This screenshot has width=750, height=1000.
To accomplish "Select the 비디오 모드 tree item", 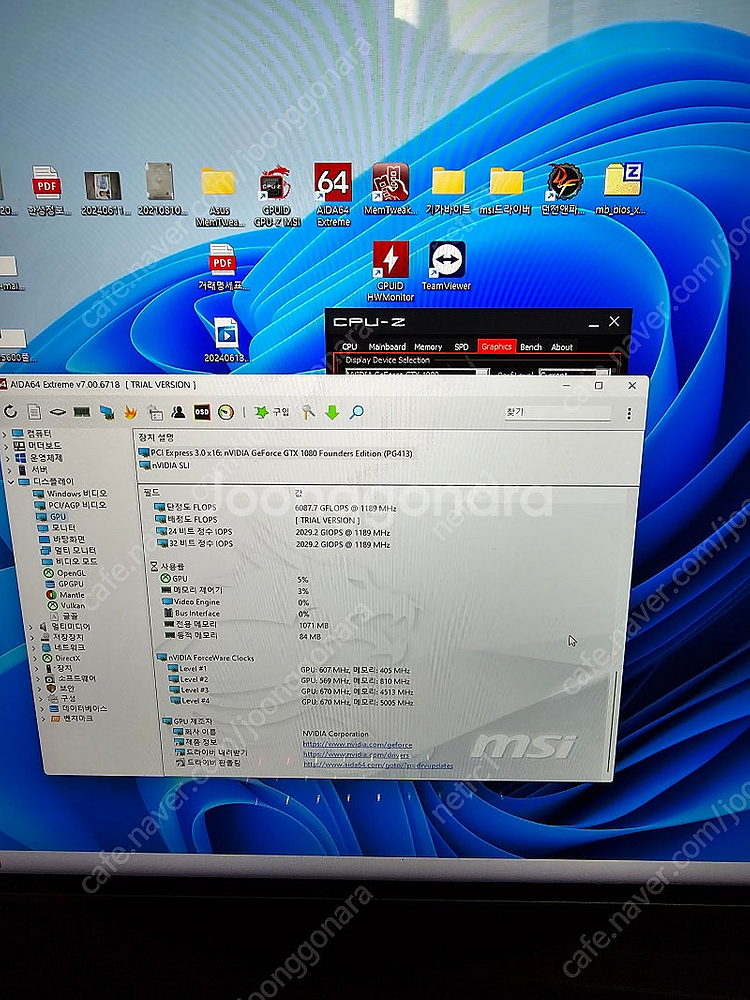I will 70,561.
